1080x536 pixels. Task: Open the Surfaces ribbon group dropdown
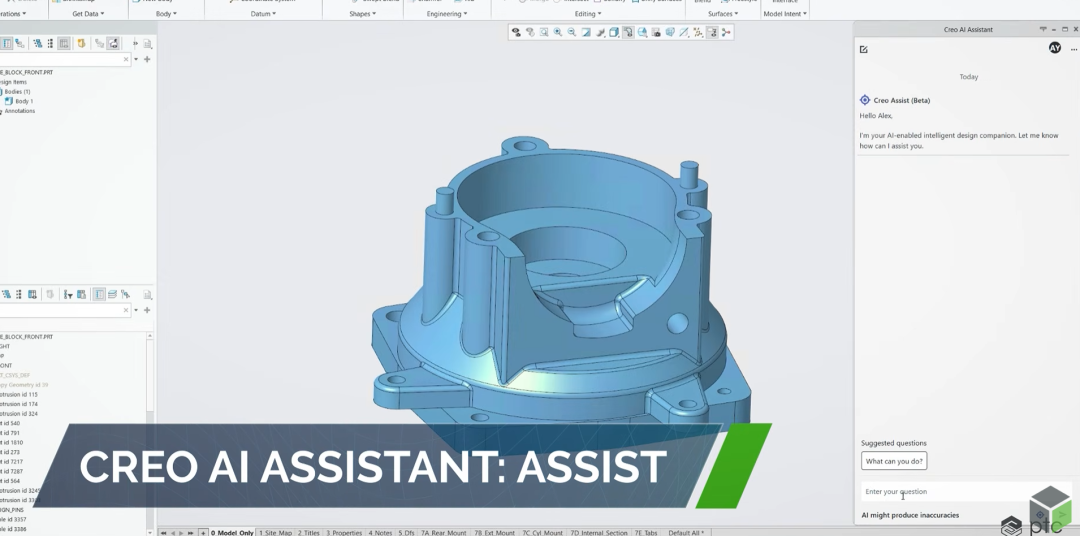[723, 14]
